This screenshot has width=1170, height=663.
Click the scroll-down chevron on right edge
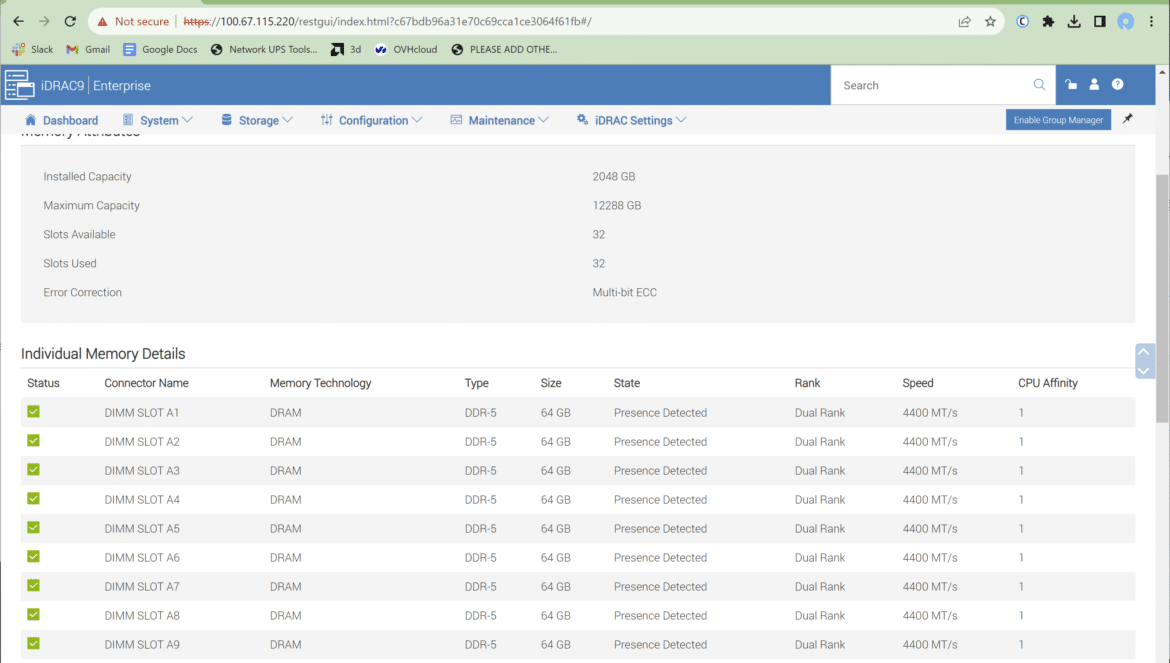pyautogui.click(x=1144, y=370)
